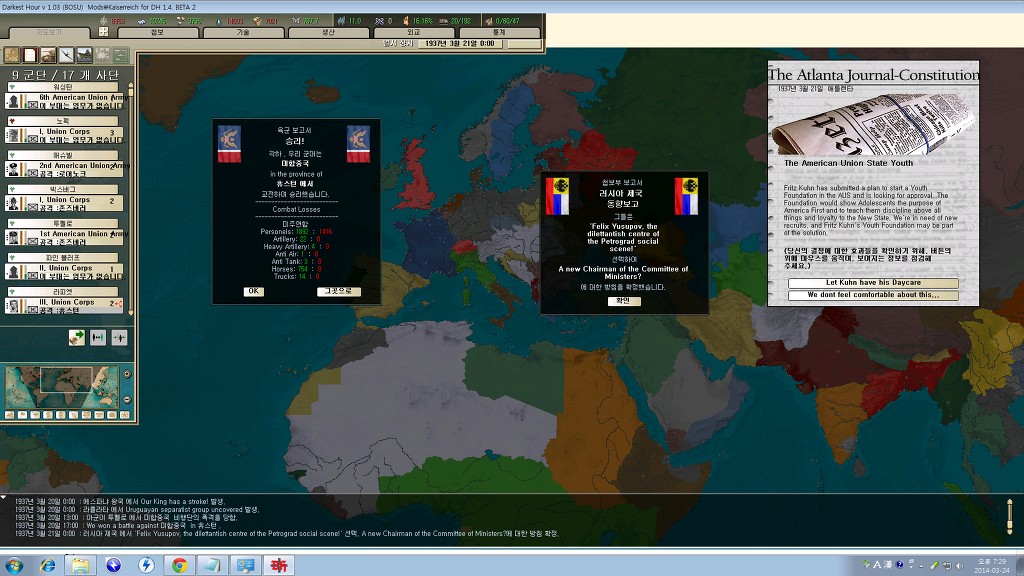1024x576 pixels.
Task: Click 확인 on the Russian Empire report
Action: click(x=624, y=301)
